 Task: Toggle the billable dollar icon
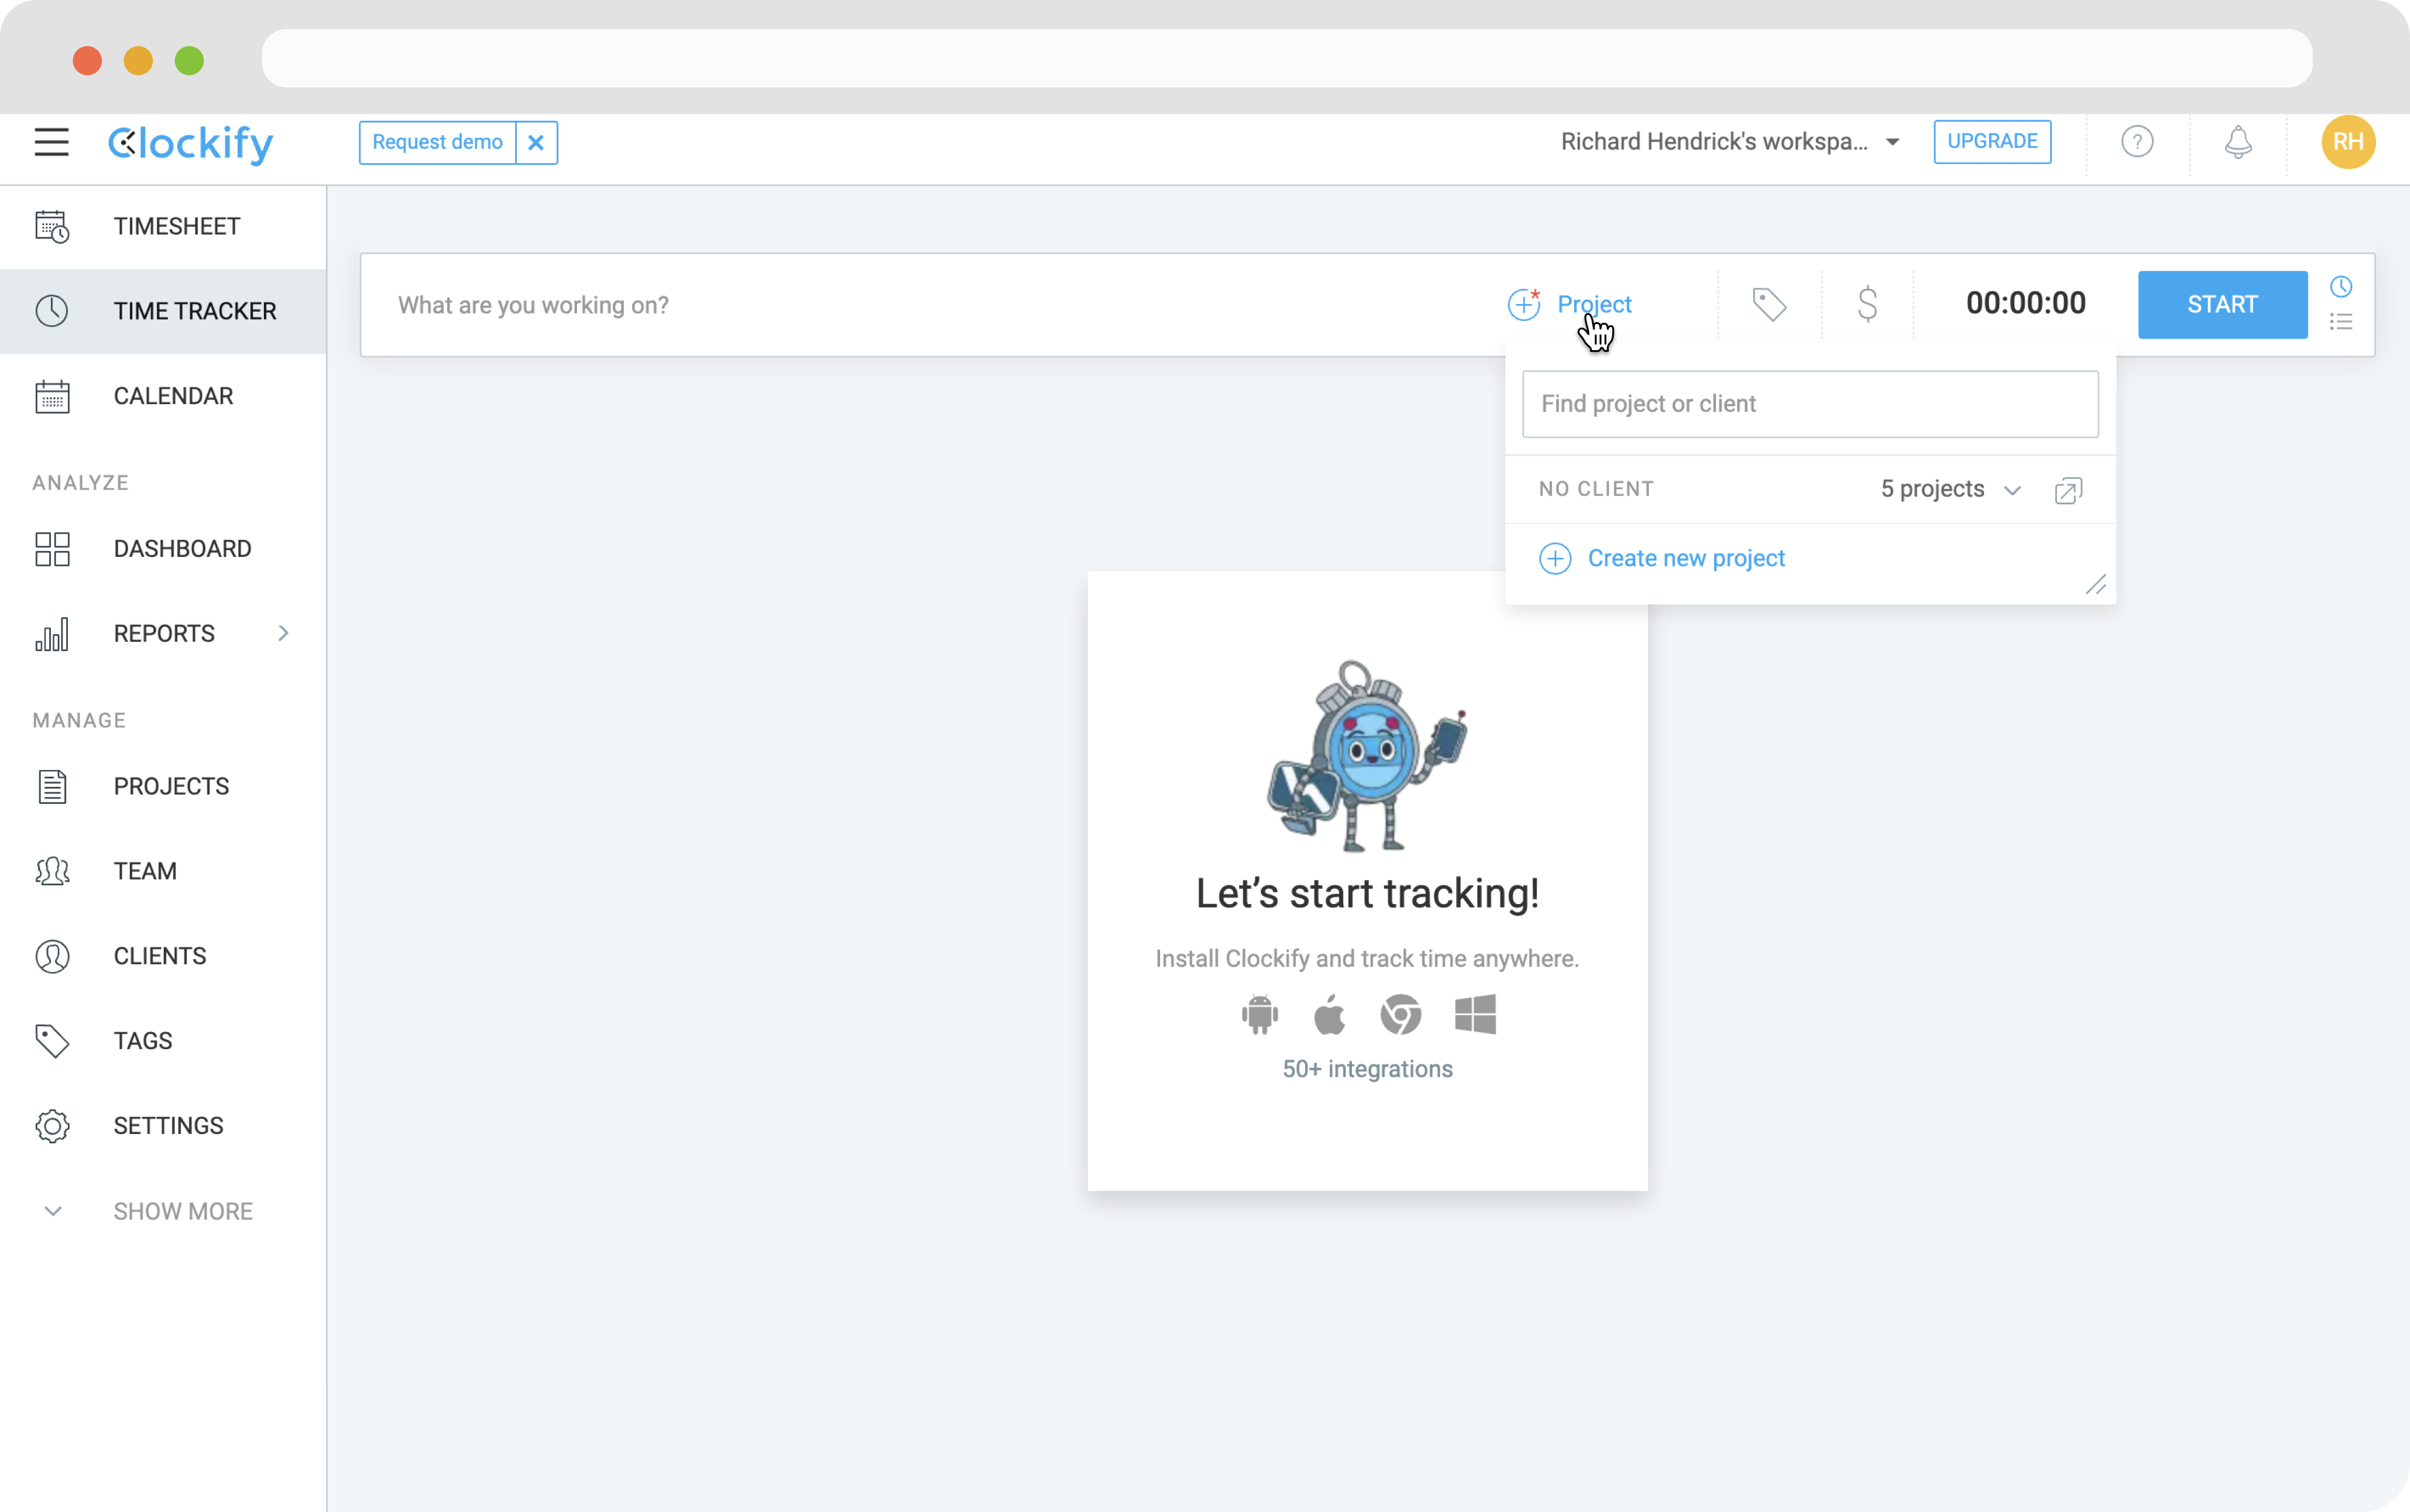point(1867,304)
